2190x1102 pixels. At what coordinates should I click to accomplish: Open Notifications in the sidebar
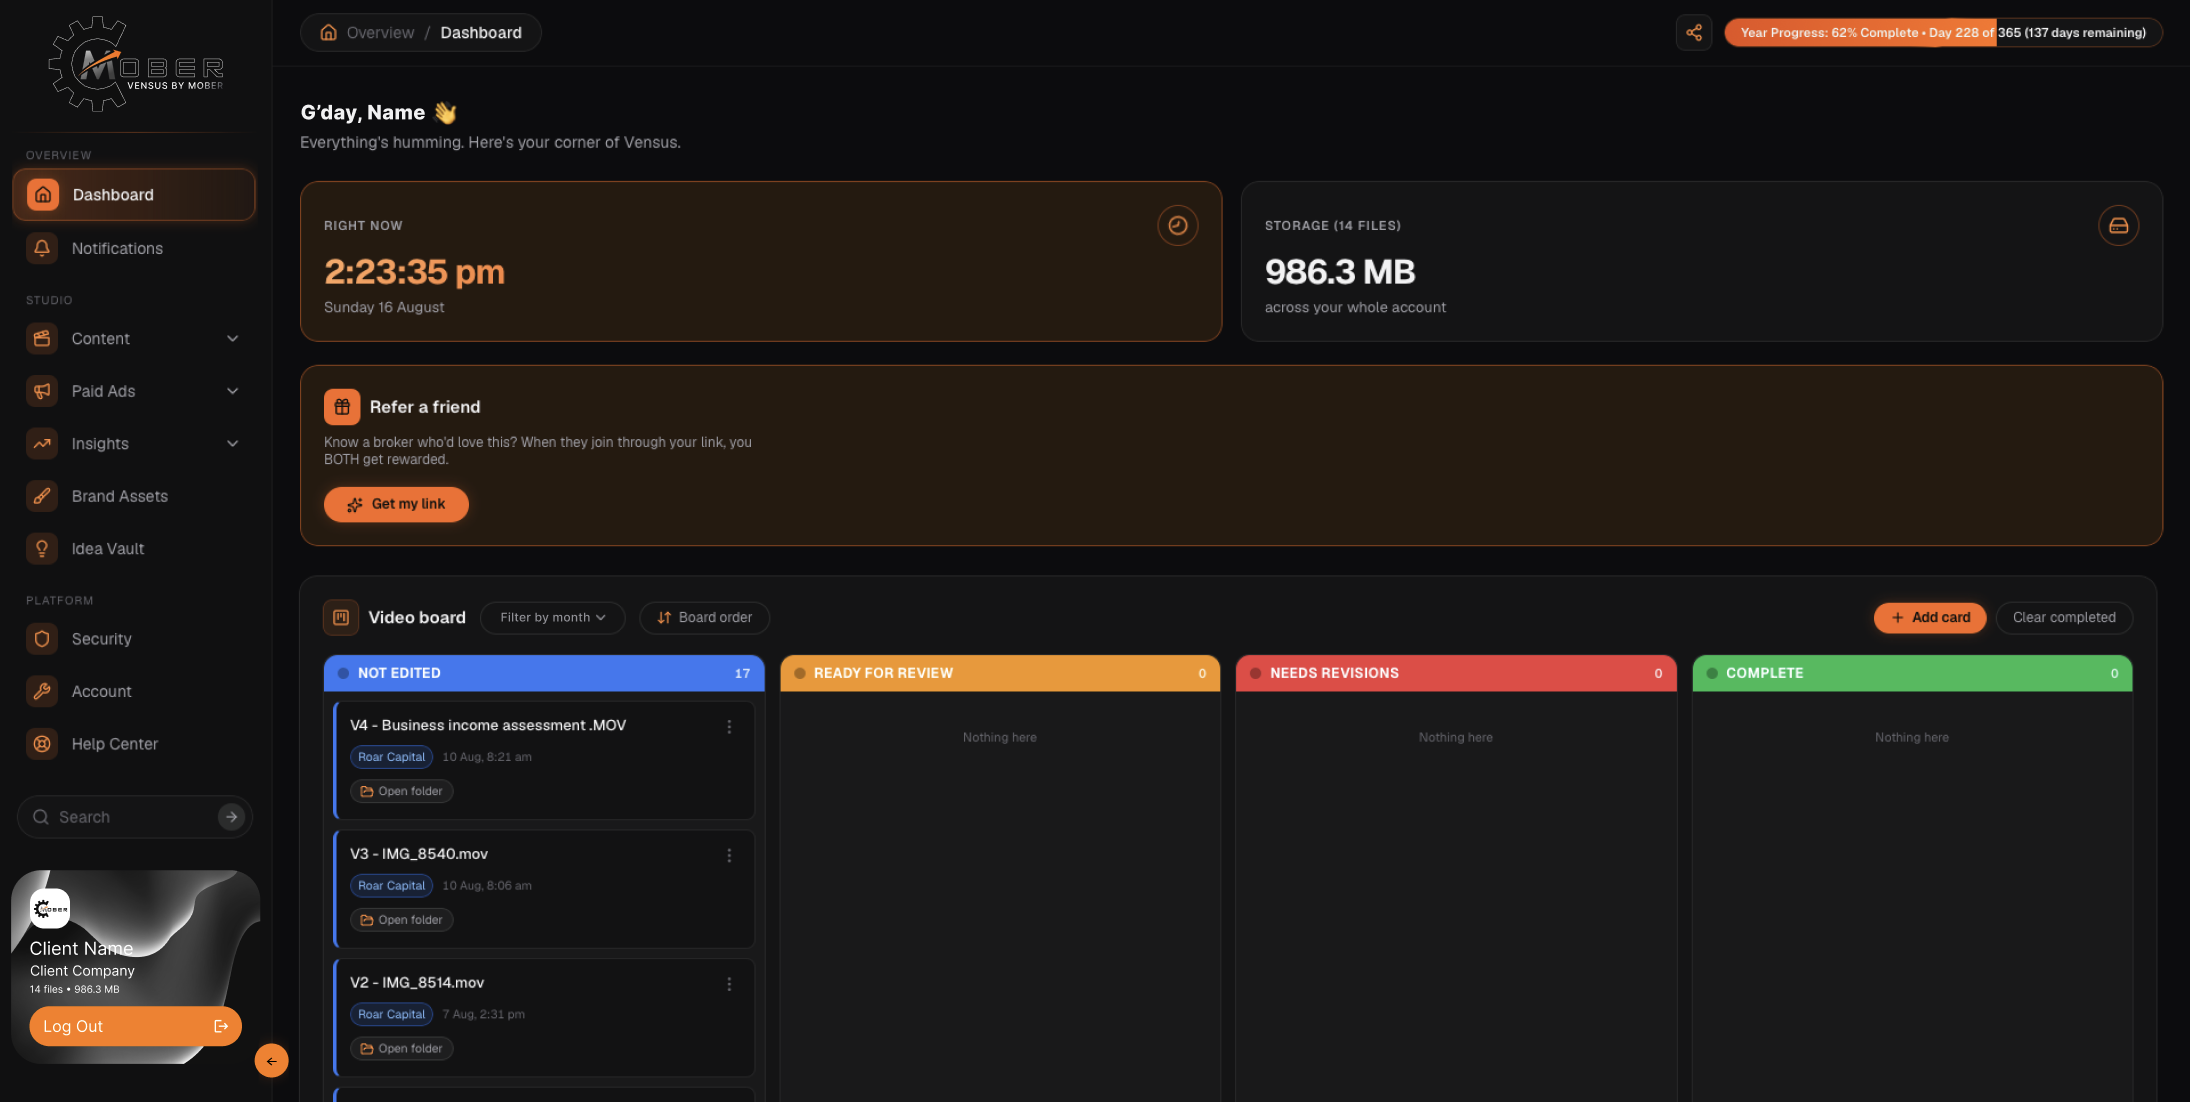click(134, 248)
